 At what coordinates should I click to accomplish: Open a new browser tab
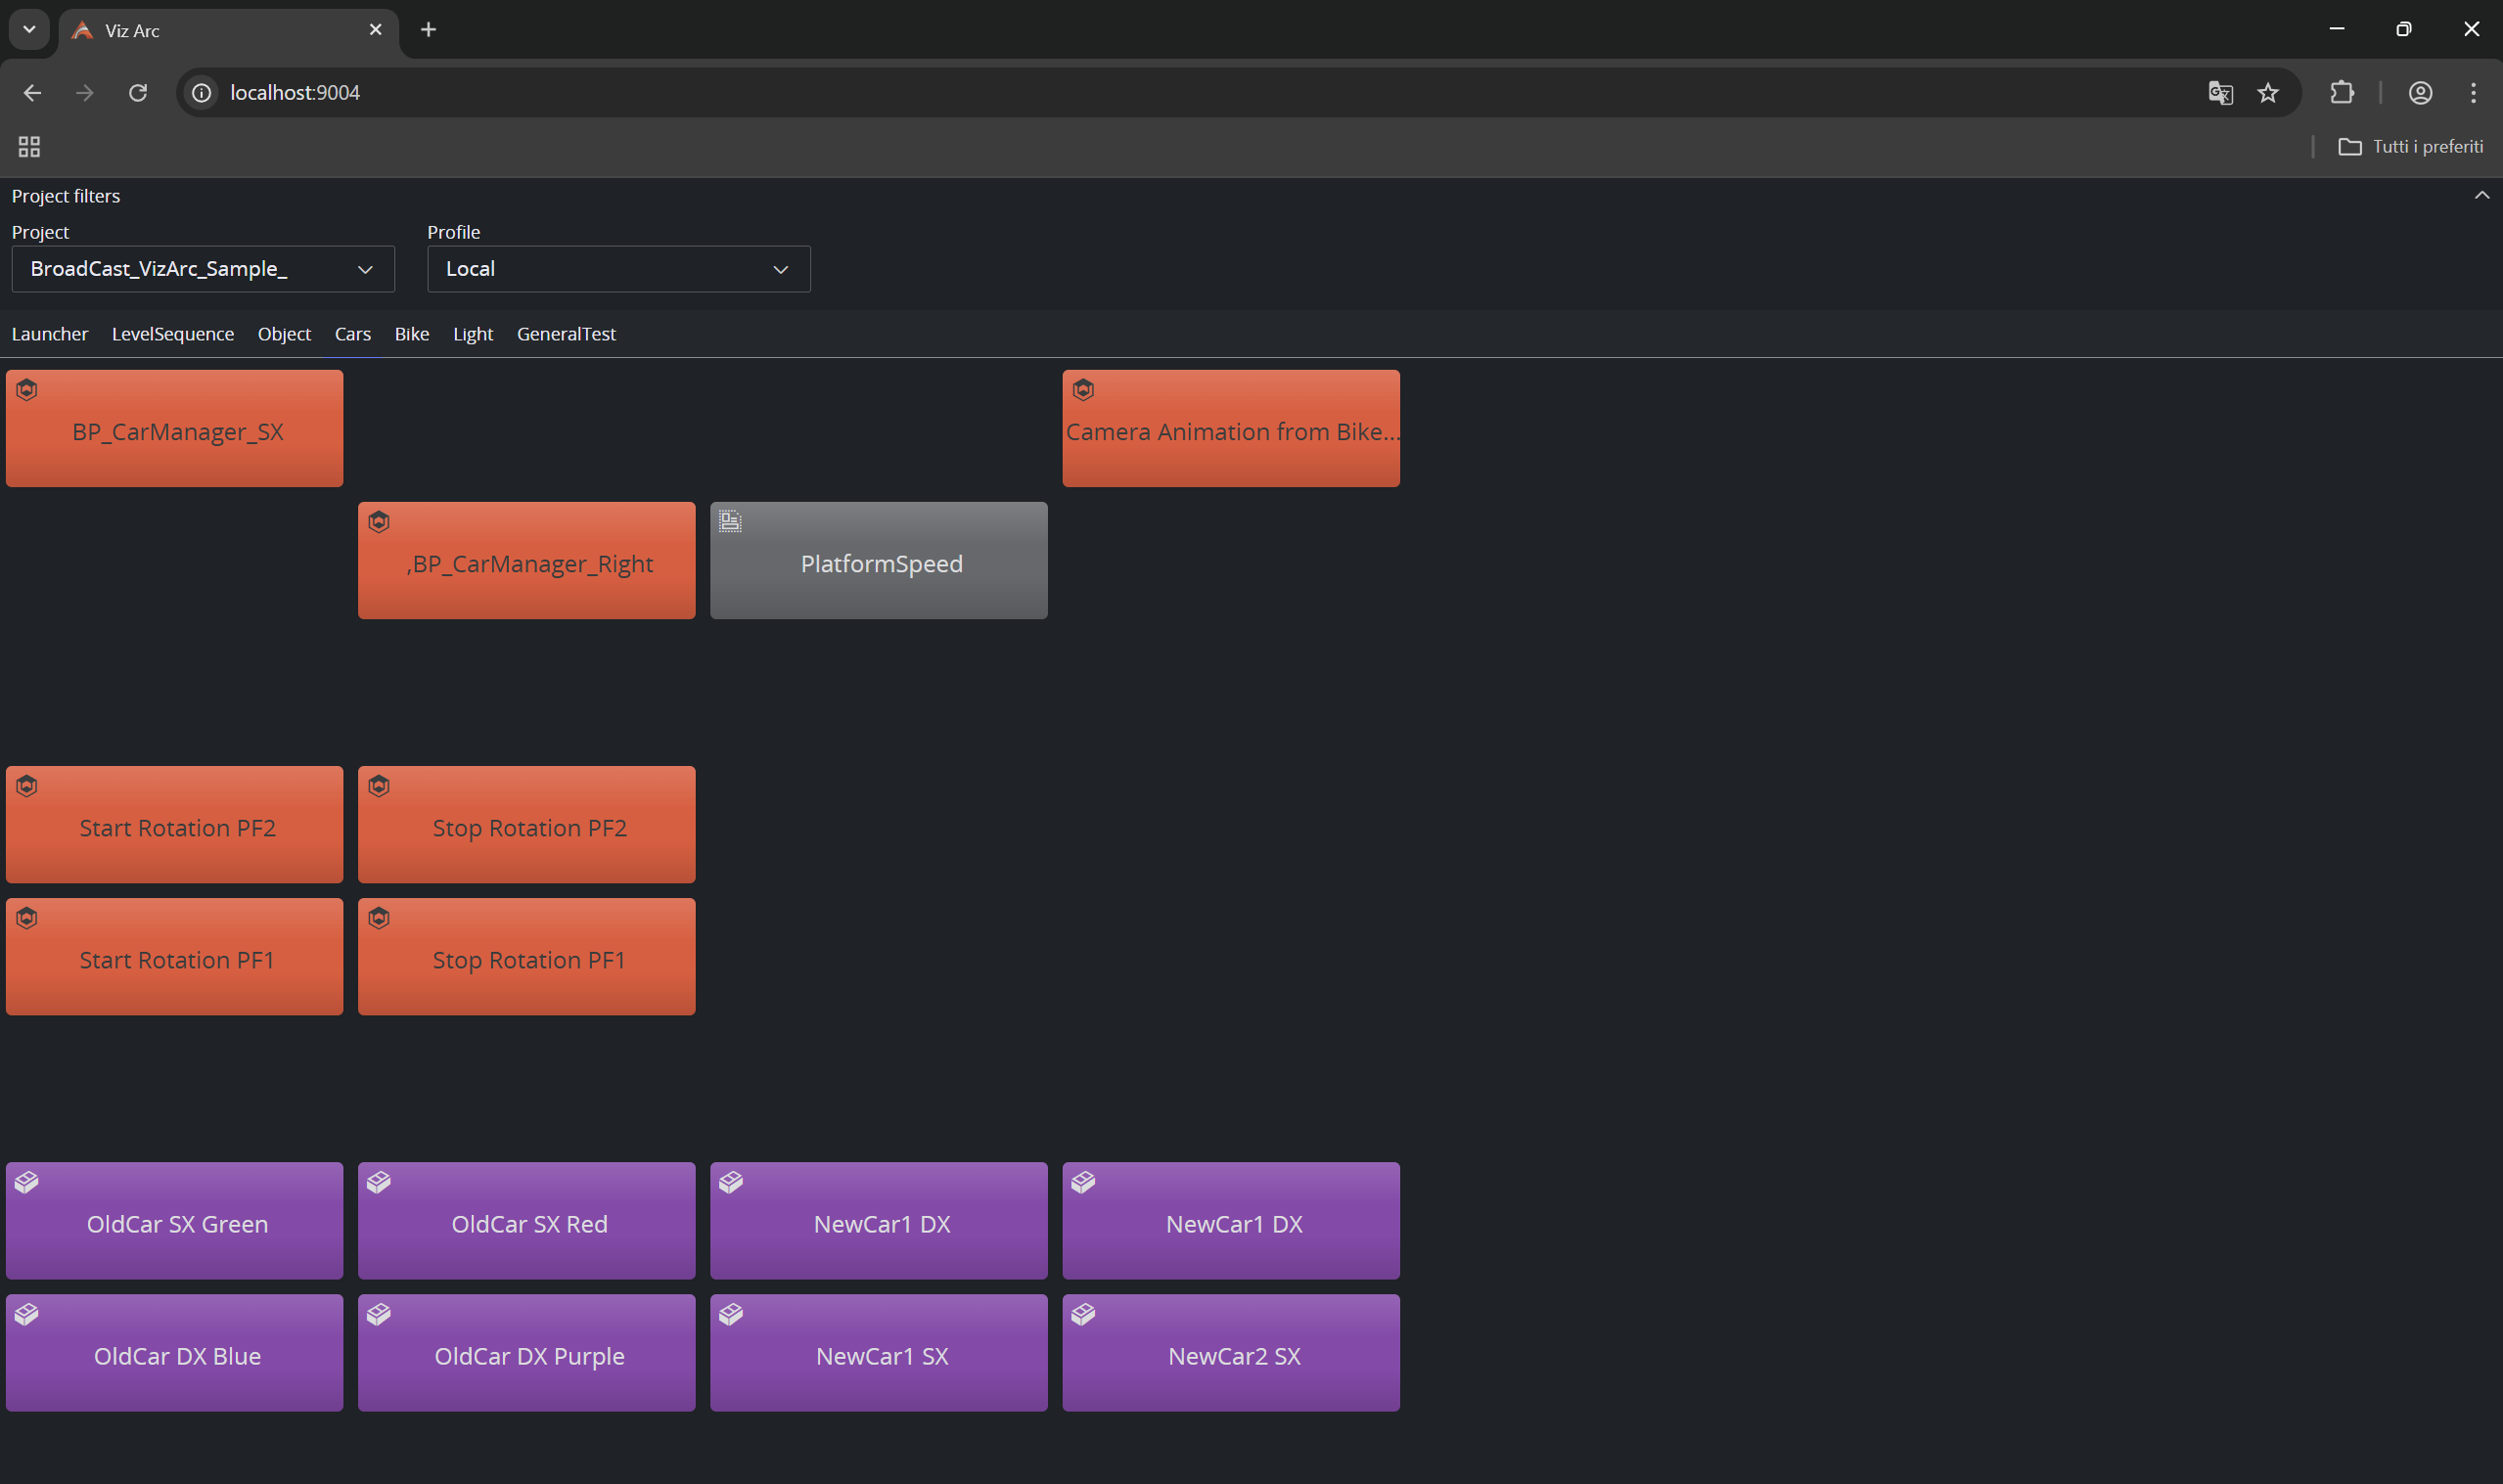pyautogui.click(x=428, y=30)
